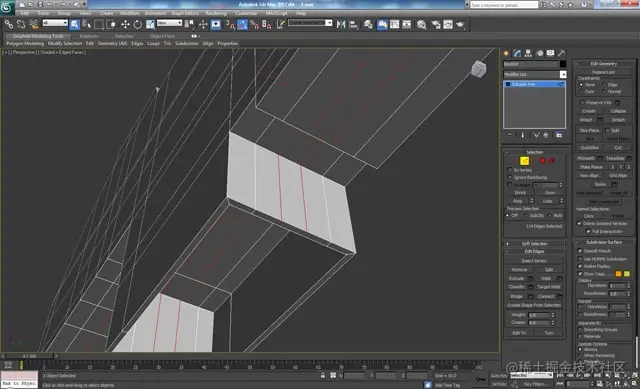Click the Mirror tool icon
Viewport: 640px width, 389px height.
click(341, 24)
